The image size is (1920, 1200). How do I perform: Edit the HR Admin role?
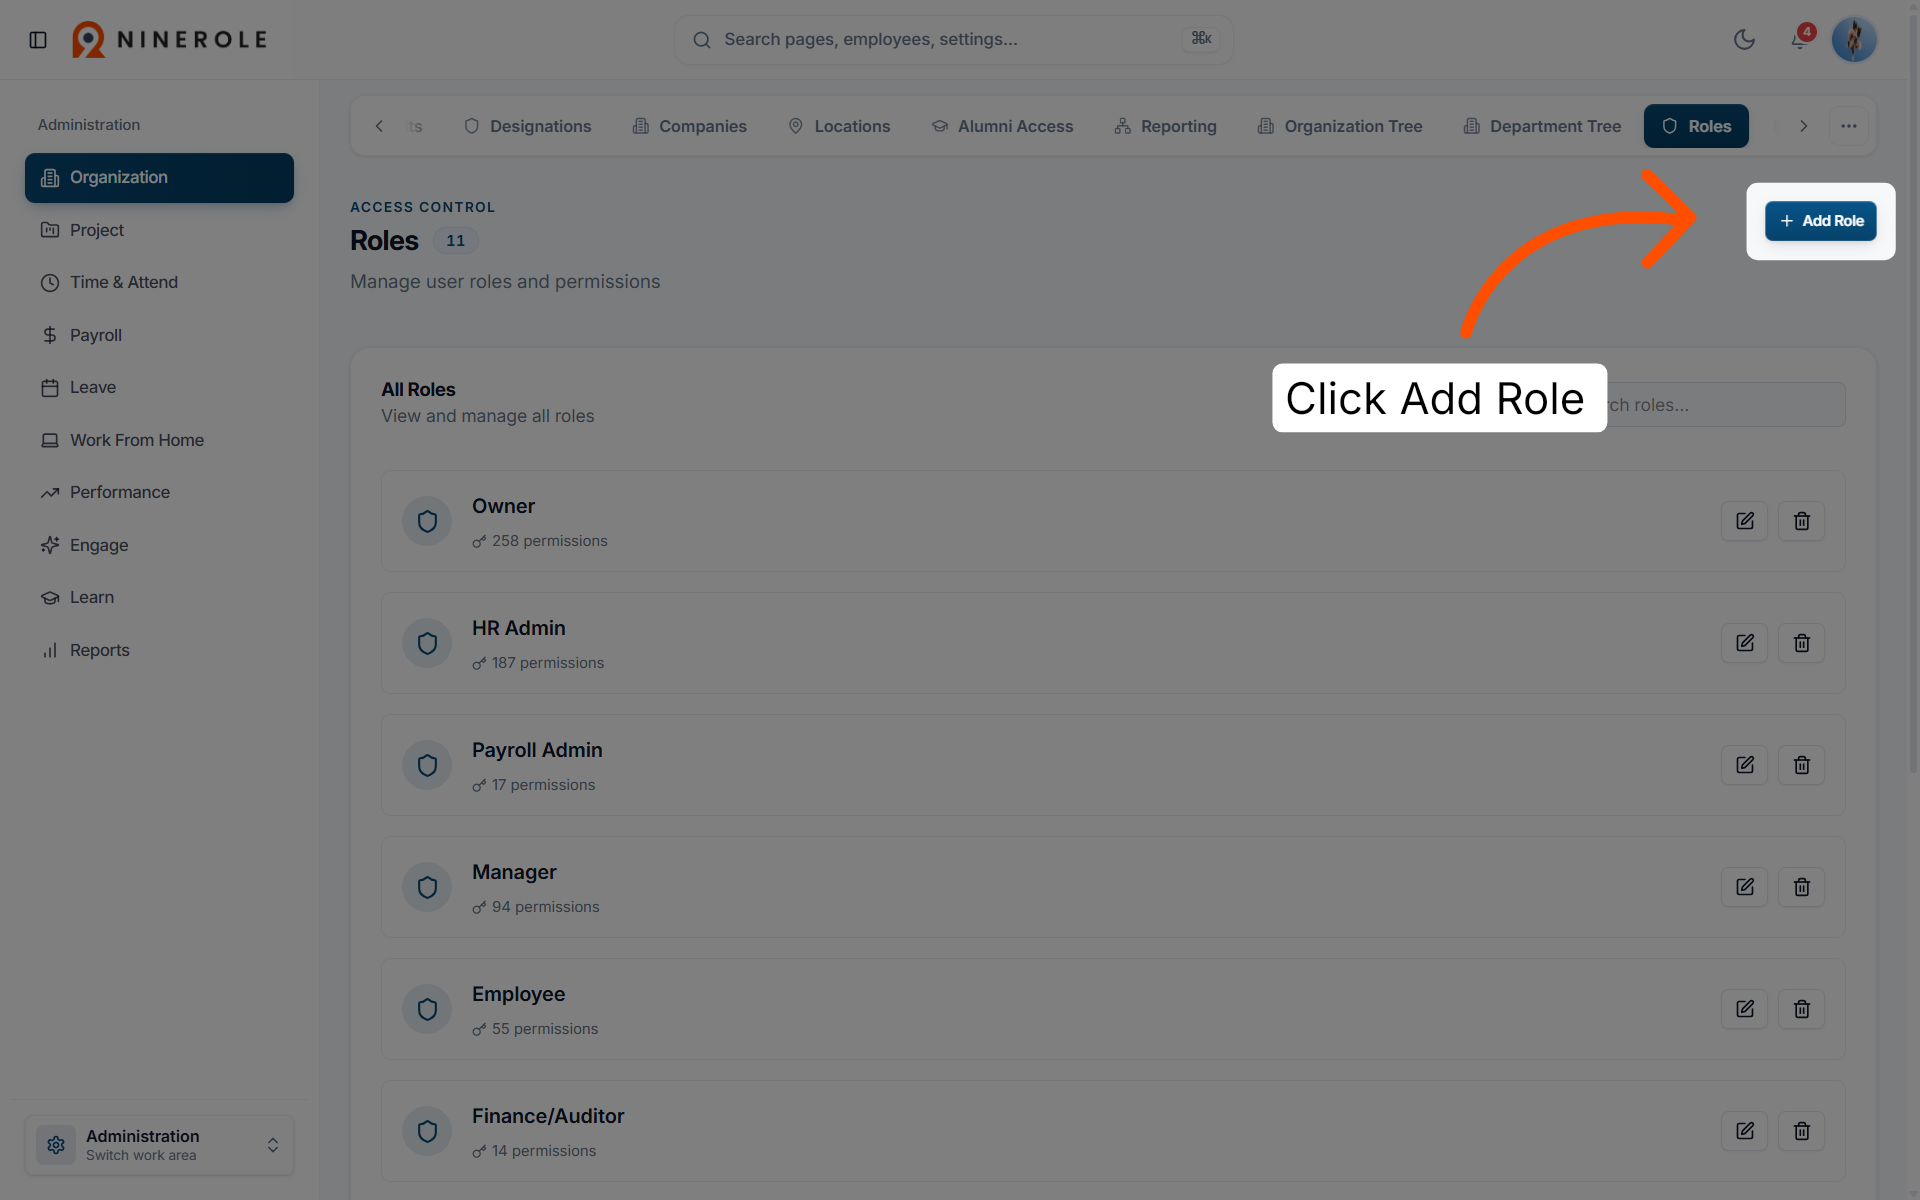1745,643
